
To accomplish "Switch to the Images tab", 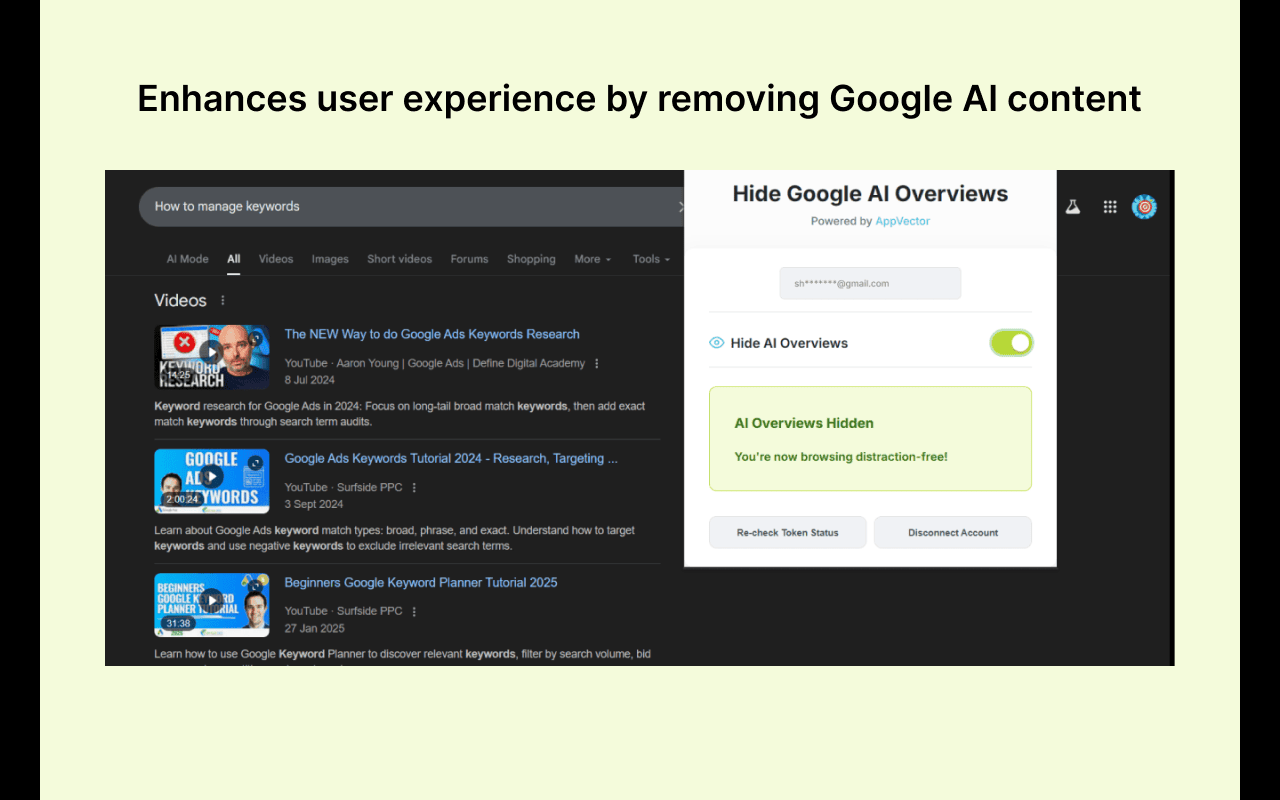I will [x=330, y=259].
